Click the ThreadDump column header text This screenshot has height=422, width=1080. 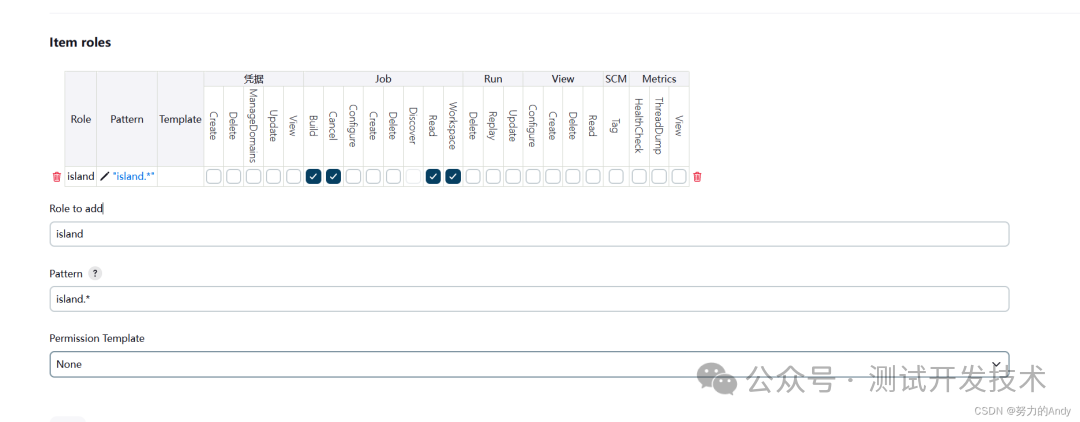click(x=659, y=126)
